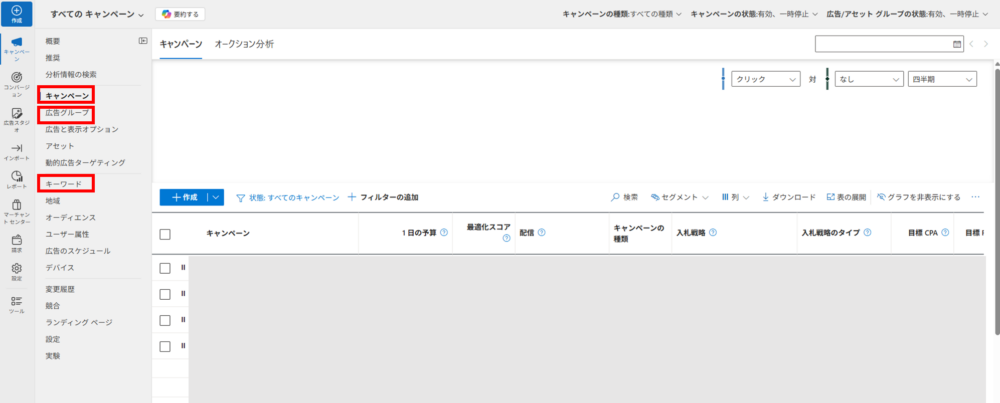Select キーワード in the side menu
Screen dimensions: 1000x403
click(64, 184)
